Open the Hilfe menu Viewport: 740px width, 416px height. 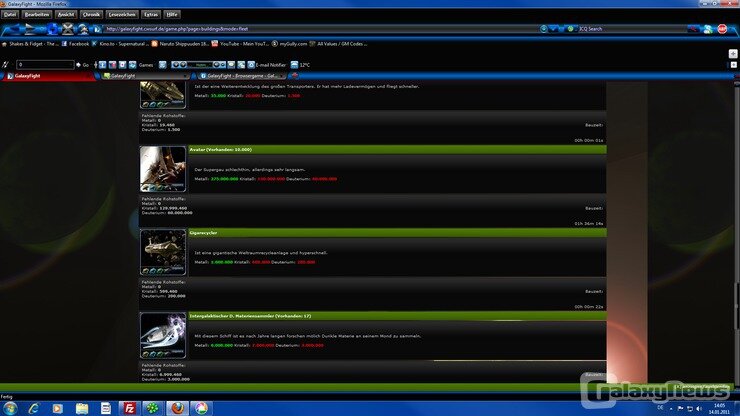(172, 15)
